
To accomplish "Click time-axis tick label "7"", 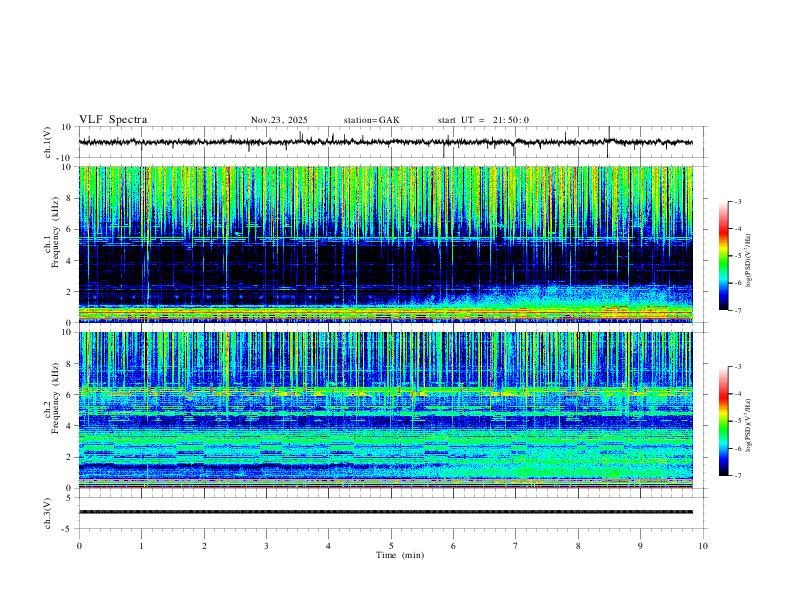I will (516, 546).
